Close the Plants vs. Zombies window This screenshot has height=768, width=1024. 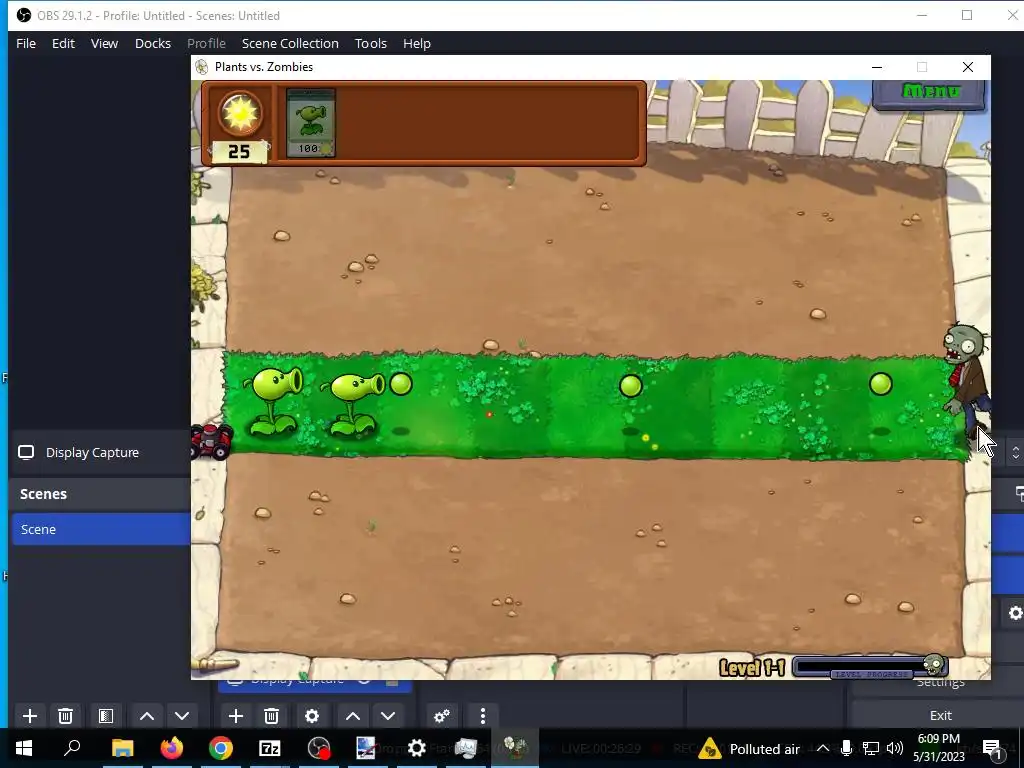(x=968, y=67)
